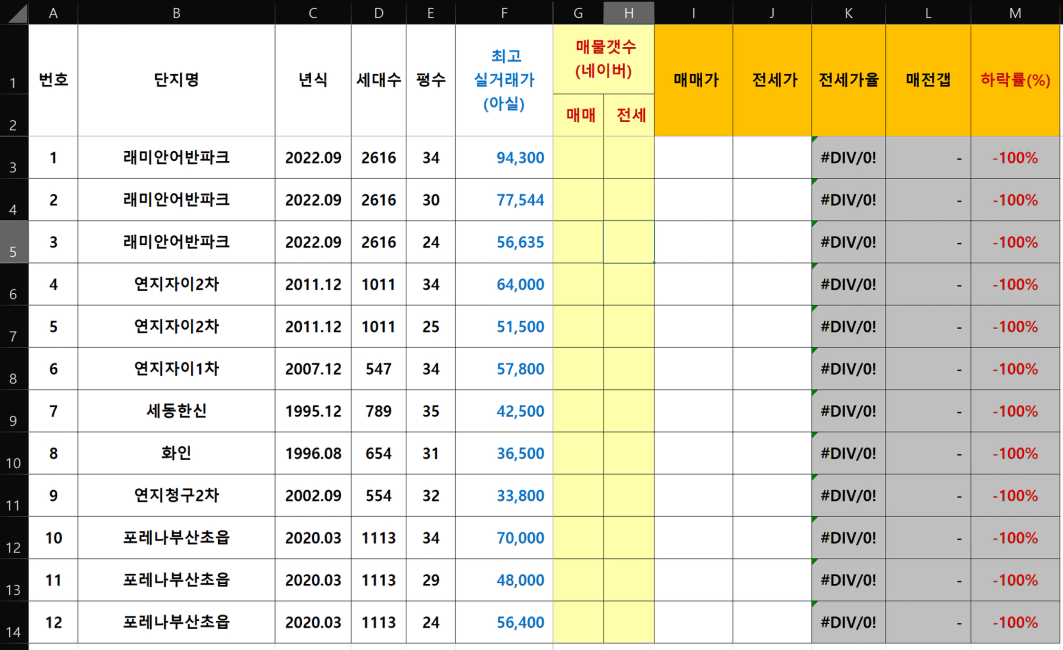The image size is (1063, 650).
Task: Select the 매전갭 header cell
Action: (x=928, y=80)
